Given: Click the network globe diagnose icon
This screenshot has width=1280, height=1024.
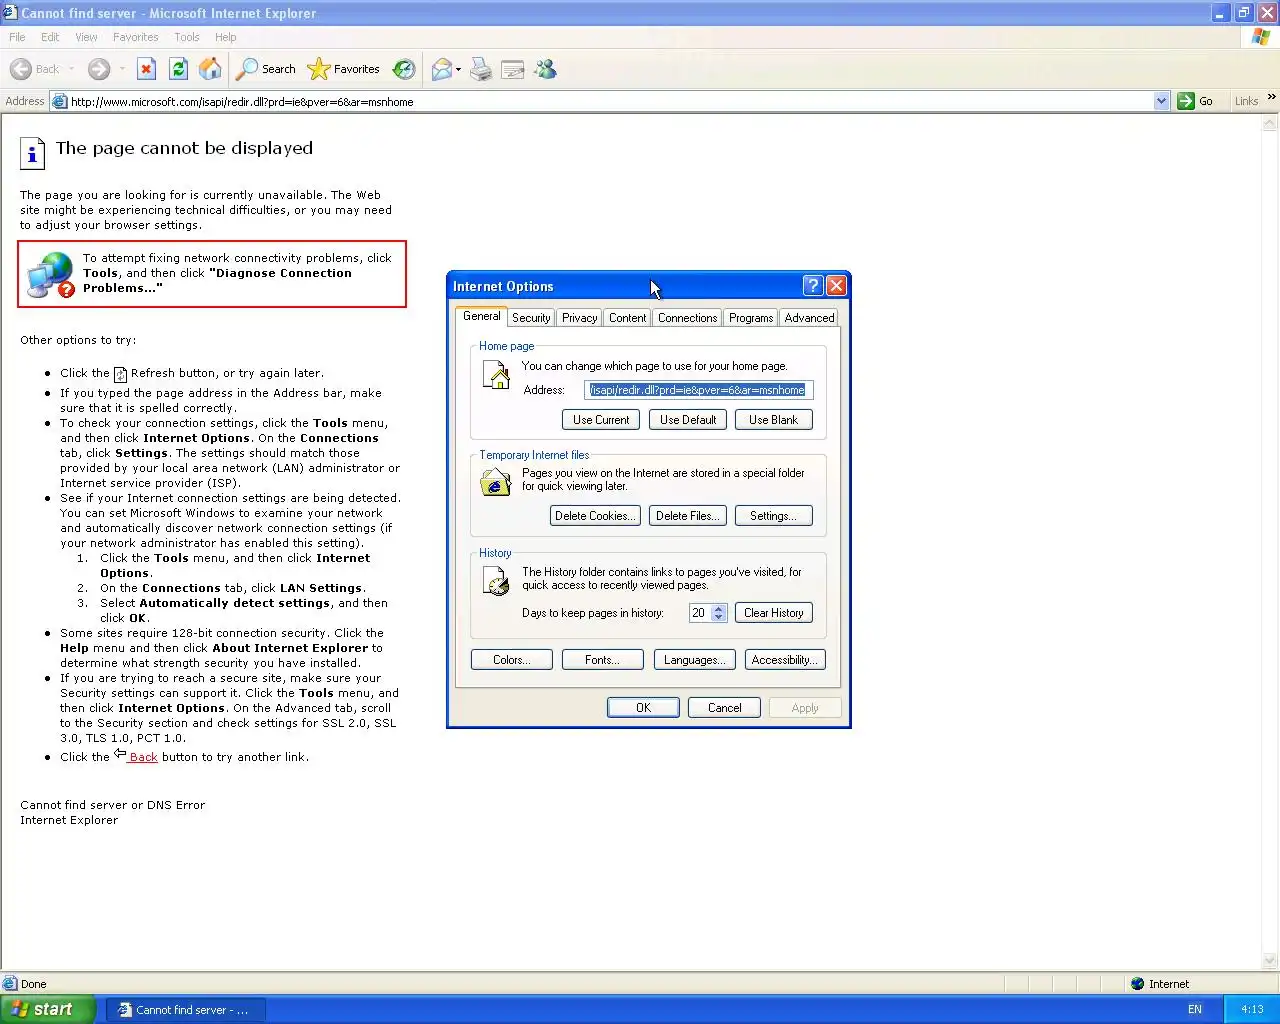Looking at the screenshot, I should pos(51,275).
